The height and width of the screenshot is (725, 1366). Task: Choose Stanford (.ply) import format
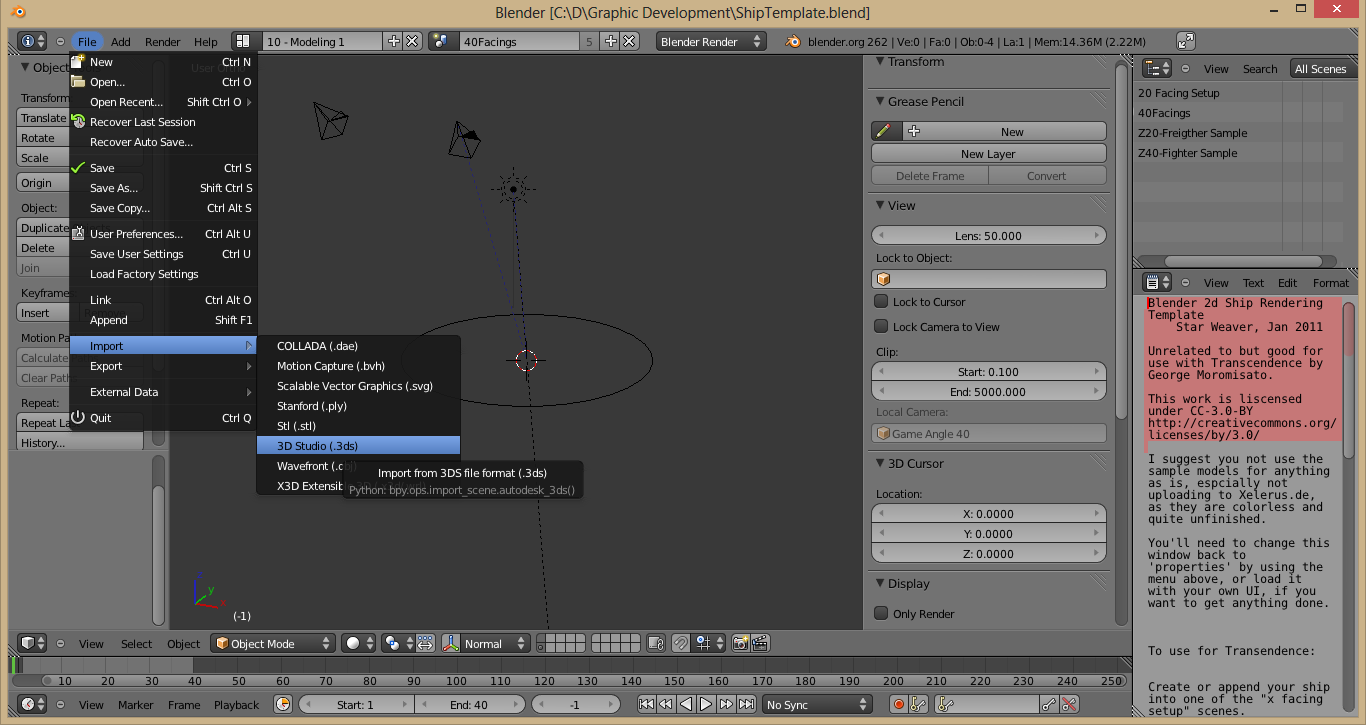point(358,406)
